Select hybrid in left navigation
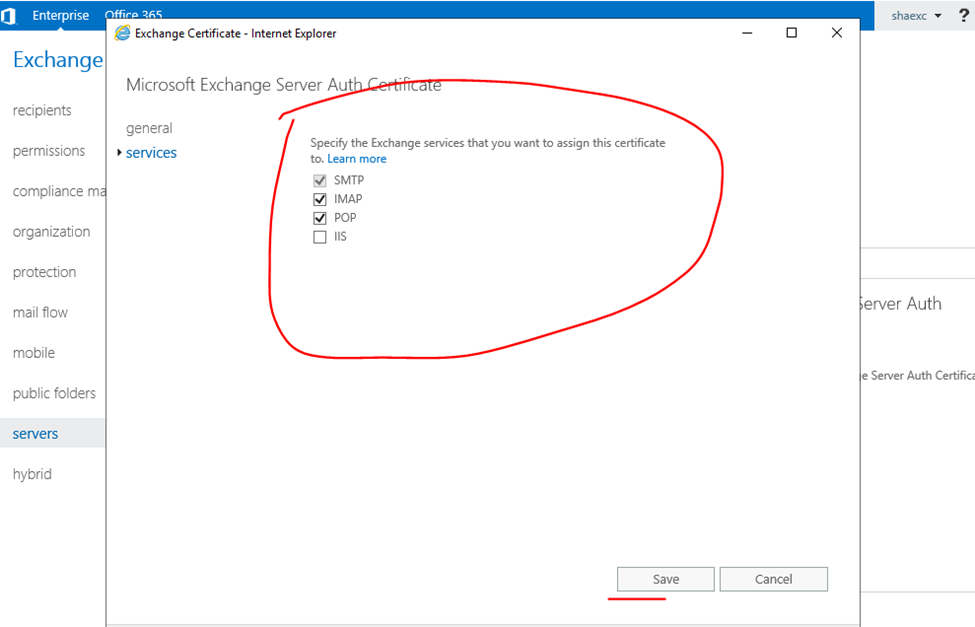The width and height of the screenshot is (975, 627). click(x=32, y=474)
